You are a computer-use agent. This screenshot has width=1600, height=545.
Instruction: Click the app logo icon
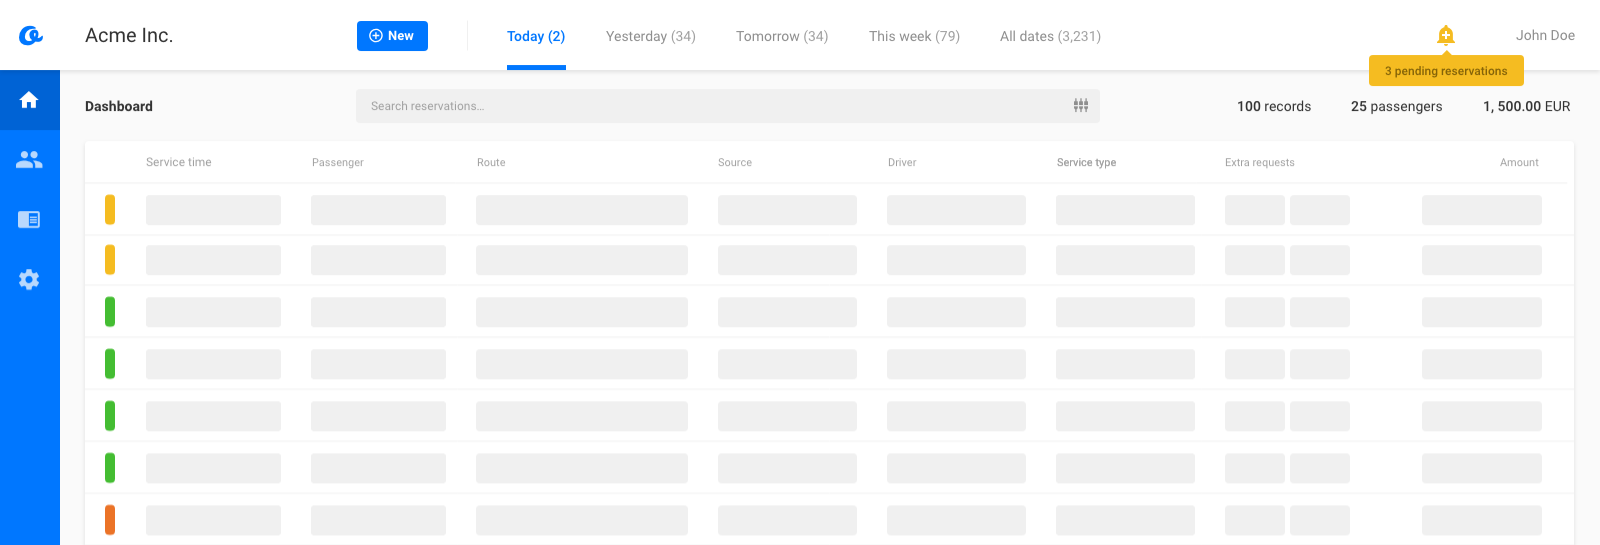pos(31,36)
